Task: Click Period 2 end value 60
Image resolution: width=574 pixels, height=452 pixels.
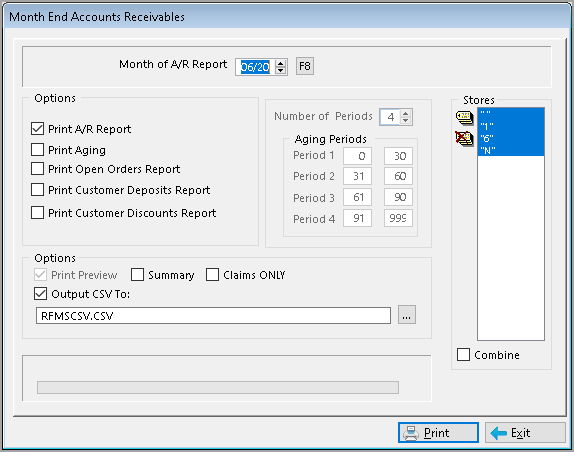Action: tap(398, 176)
